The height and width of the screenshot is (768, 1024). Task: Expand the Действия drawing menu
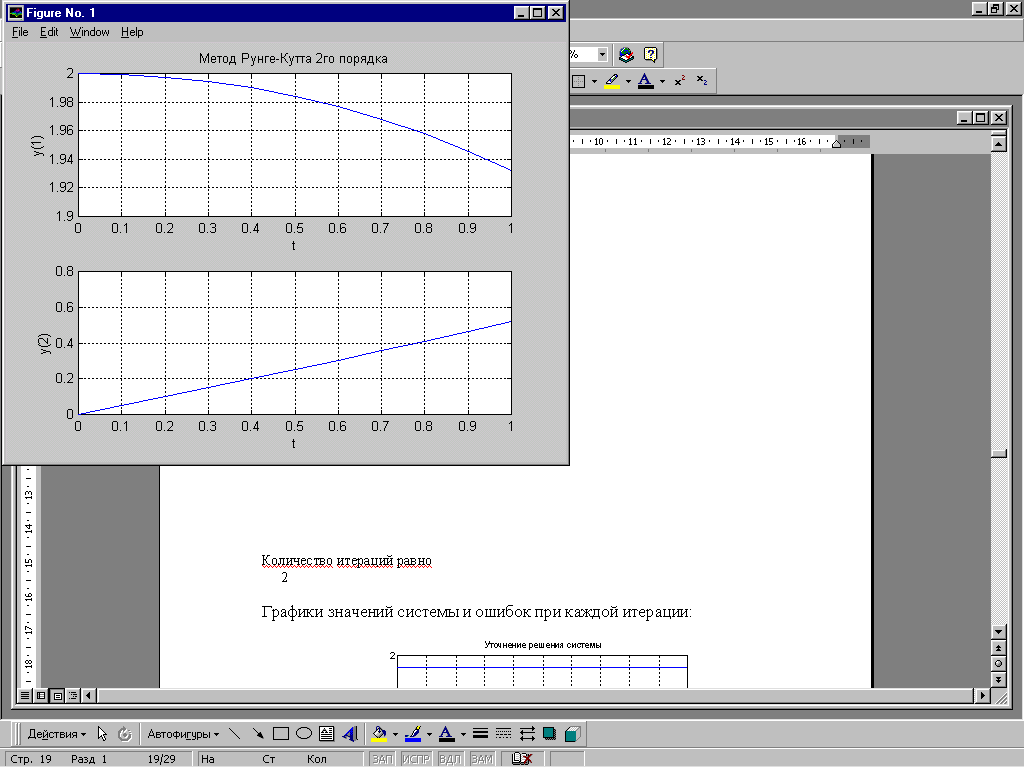[x=56, y=734]
